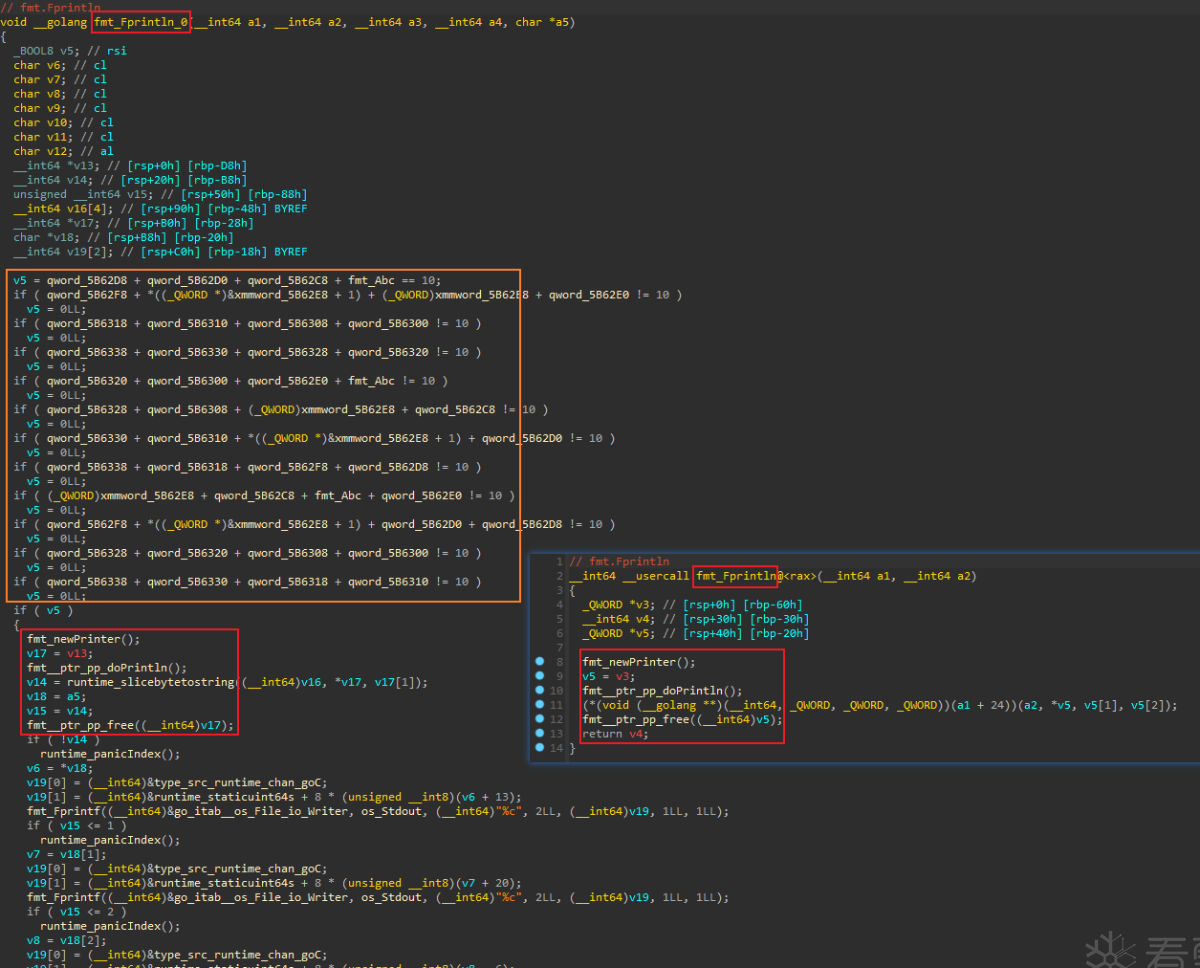Open fmt__ptr_pp_doPrintln() in main window
The image size is (1200, 968).
107,668
